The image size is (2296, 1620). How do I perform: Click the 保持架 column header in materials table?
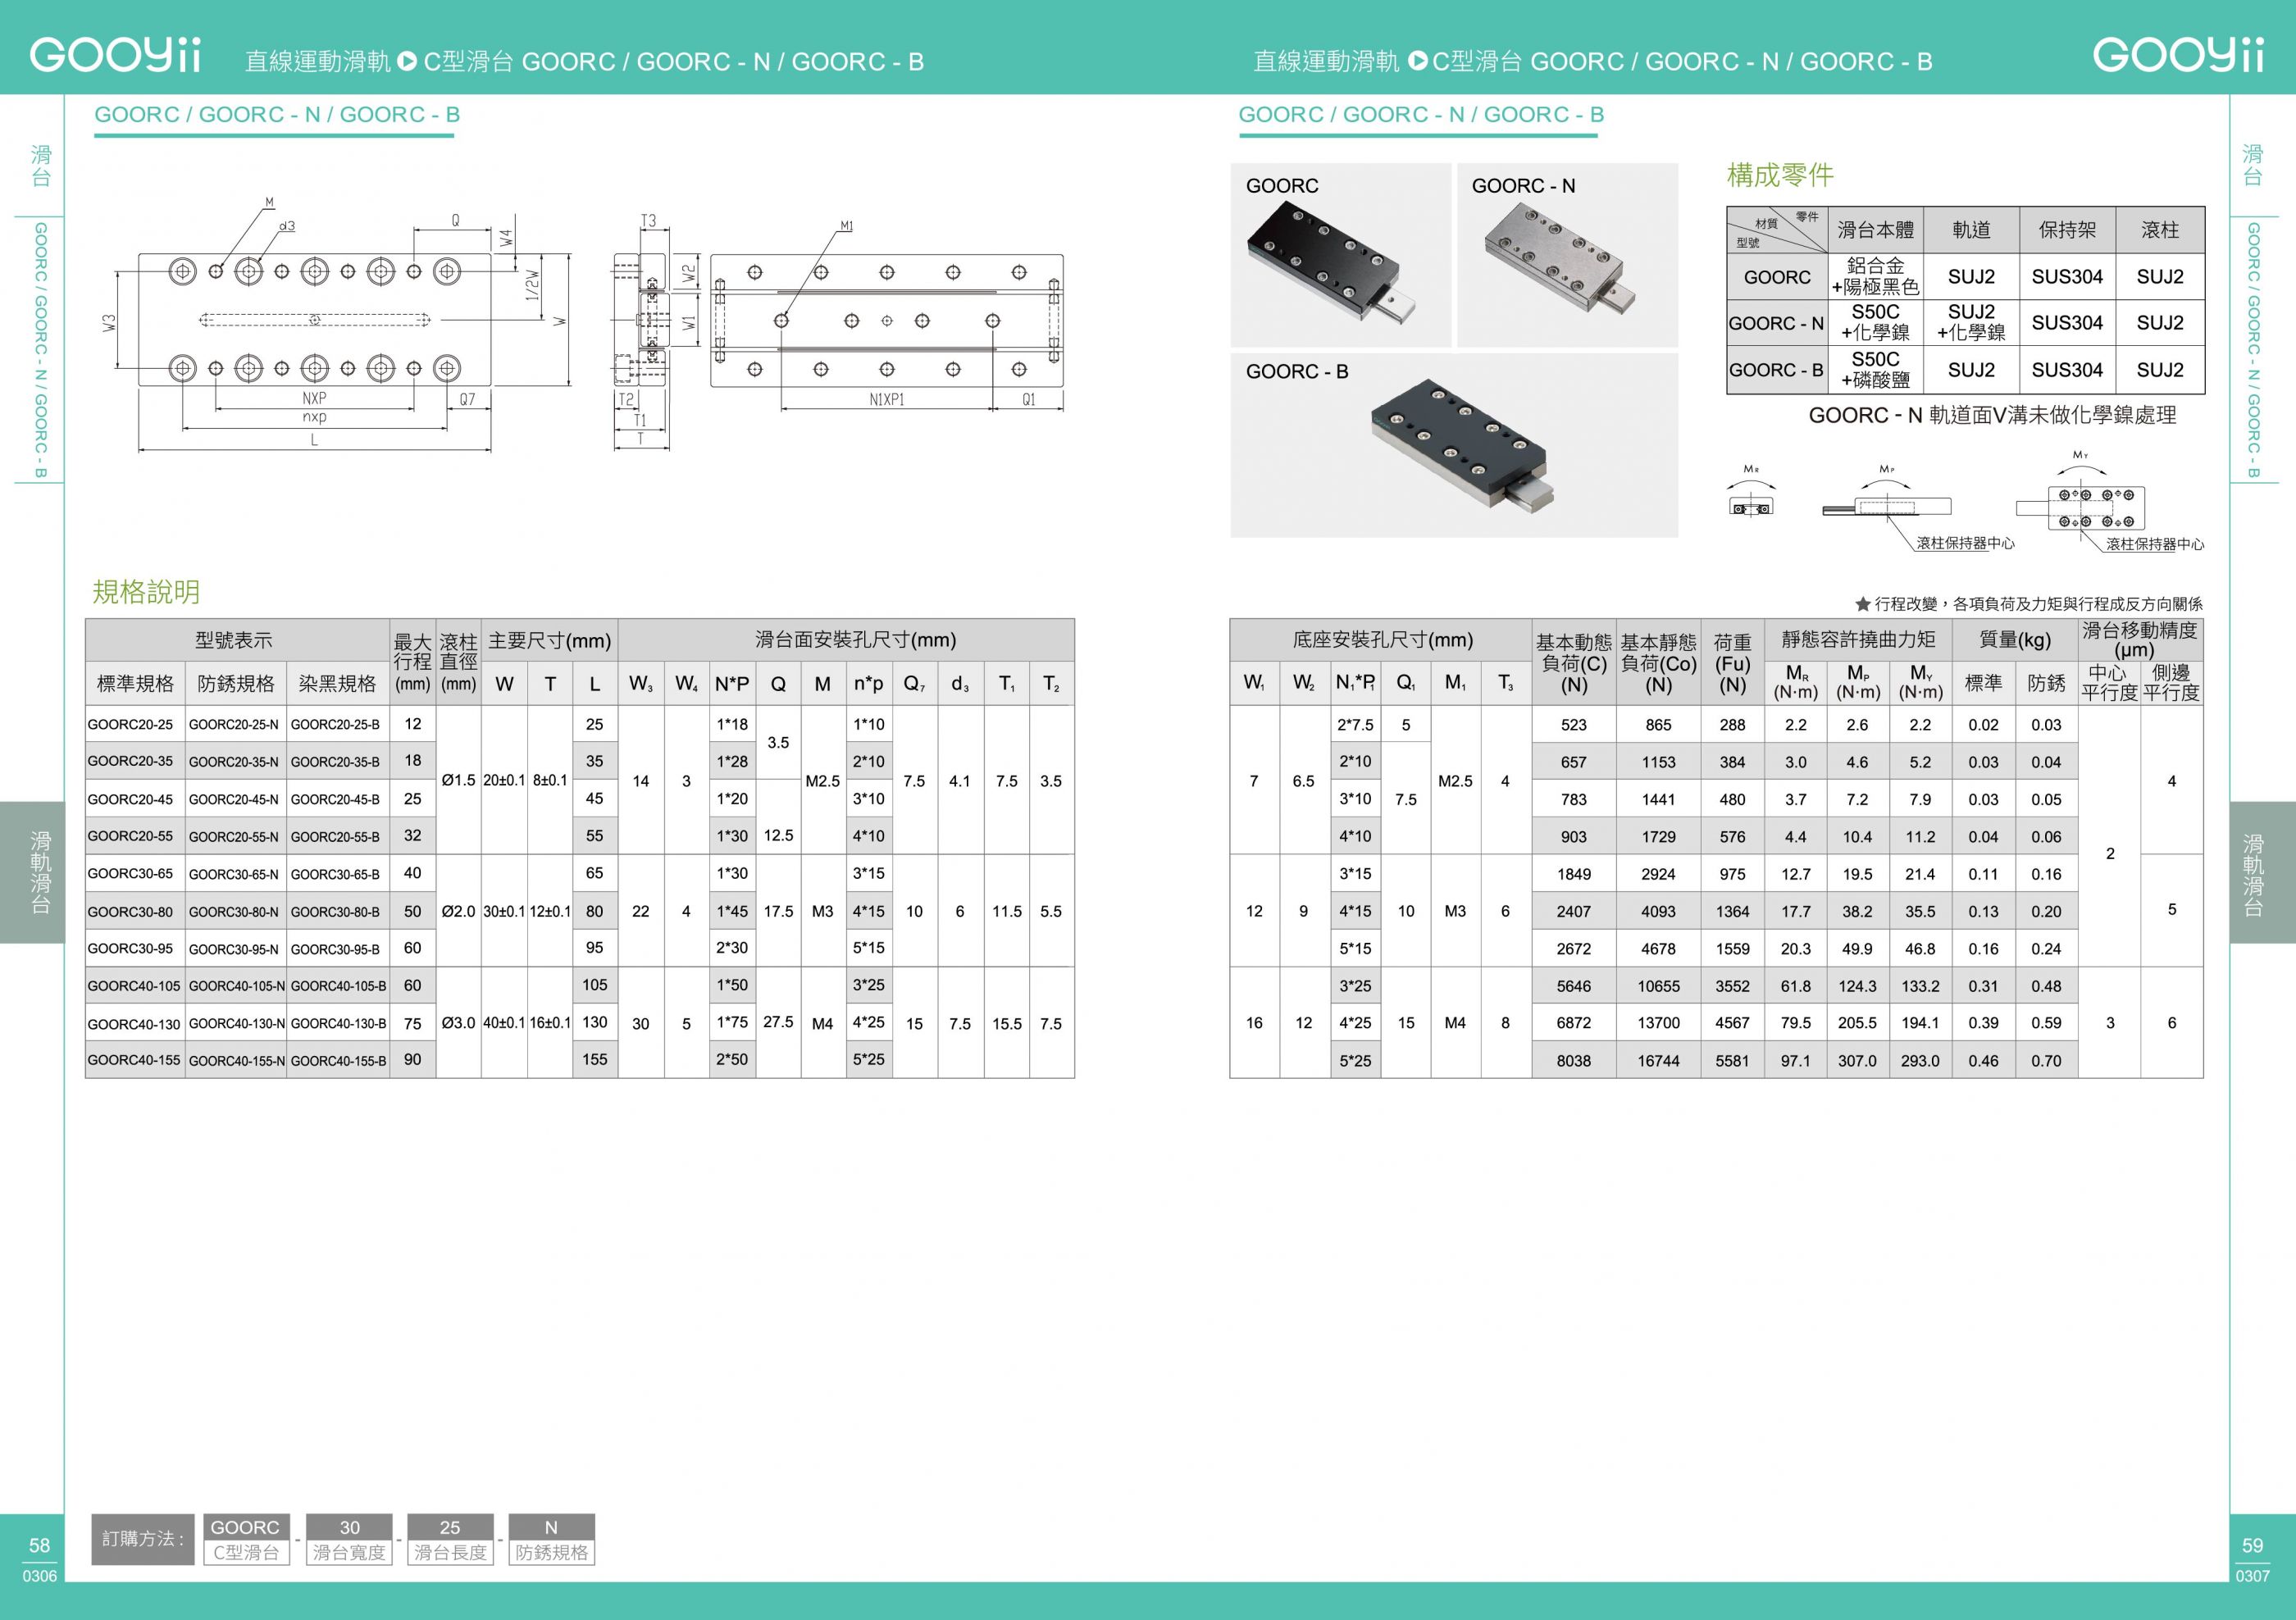(x=2067, y=230)
